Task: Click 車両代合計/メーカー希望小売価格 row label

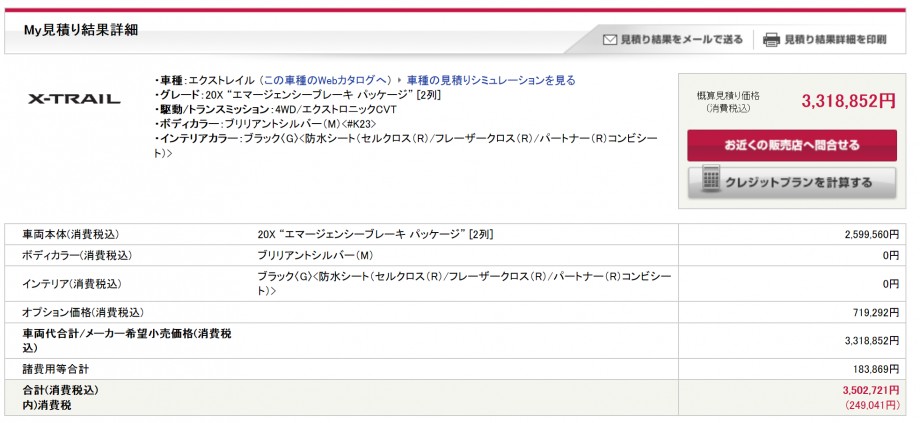Action: click(x=127, y=340)
